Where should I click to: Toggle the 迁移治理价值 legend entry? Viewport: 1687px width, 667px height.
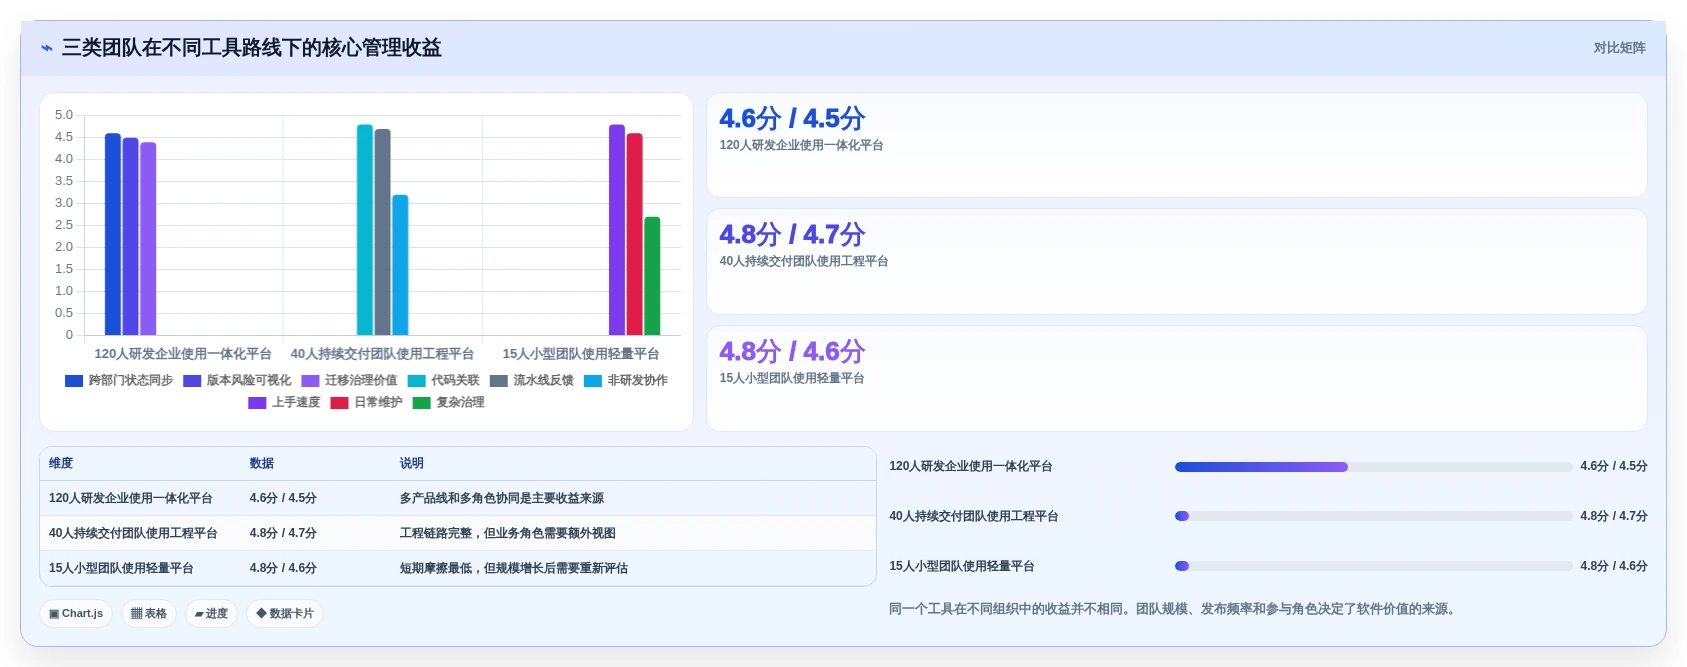click(x=349, y=380)
